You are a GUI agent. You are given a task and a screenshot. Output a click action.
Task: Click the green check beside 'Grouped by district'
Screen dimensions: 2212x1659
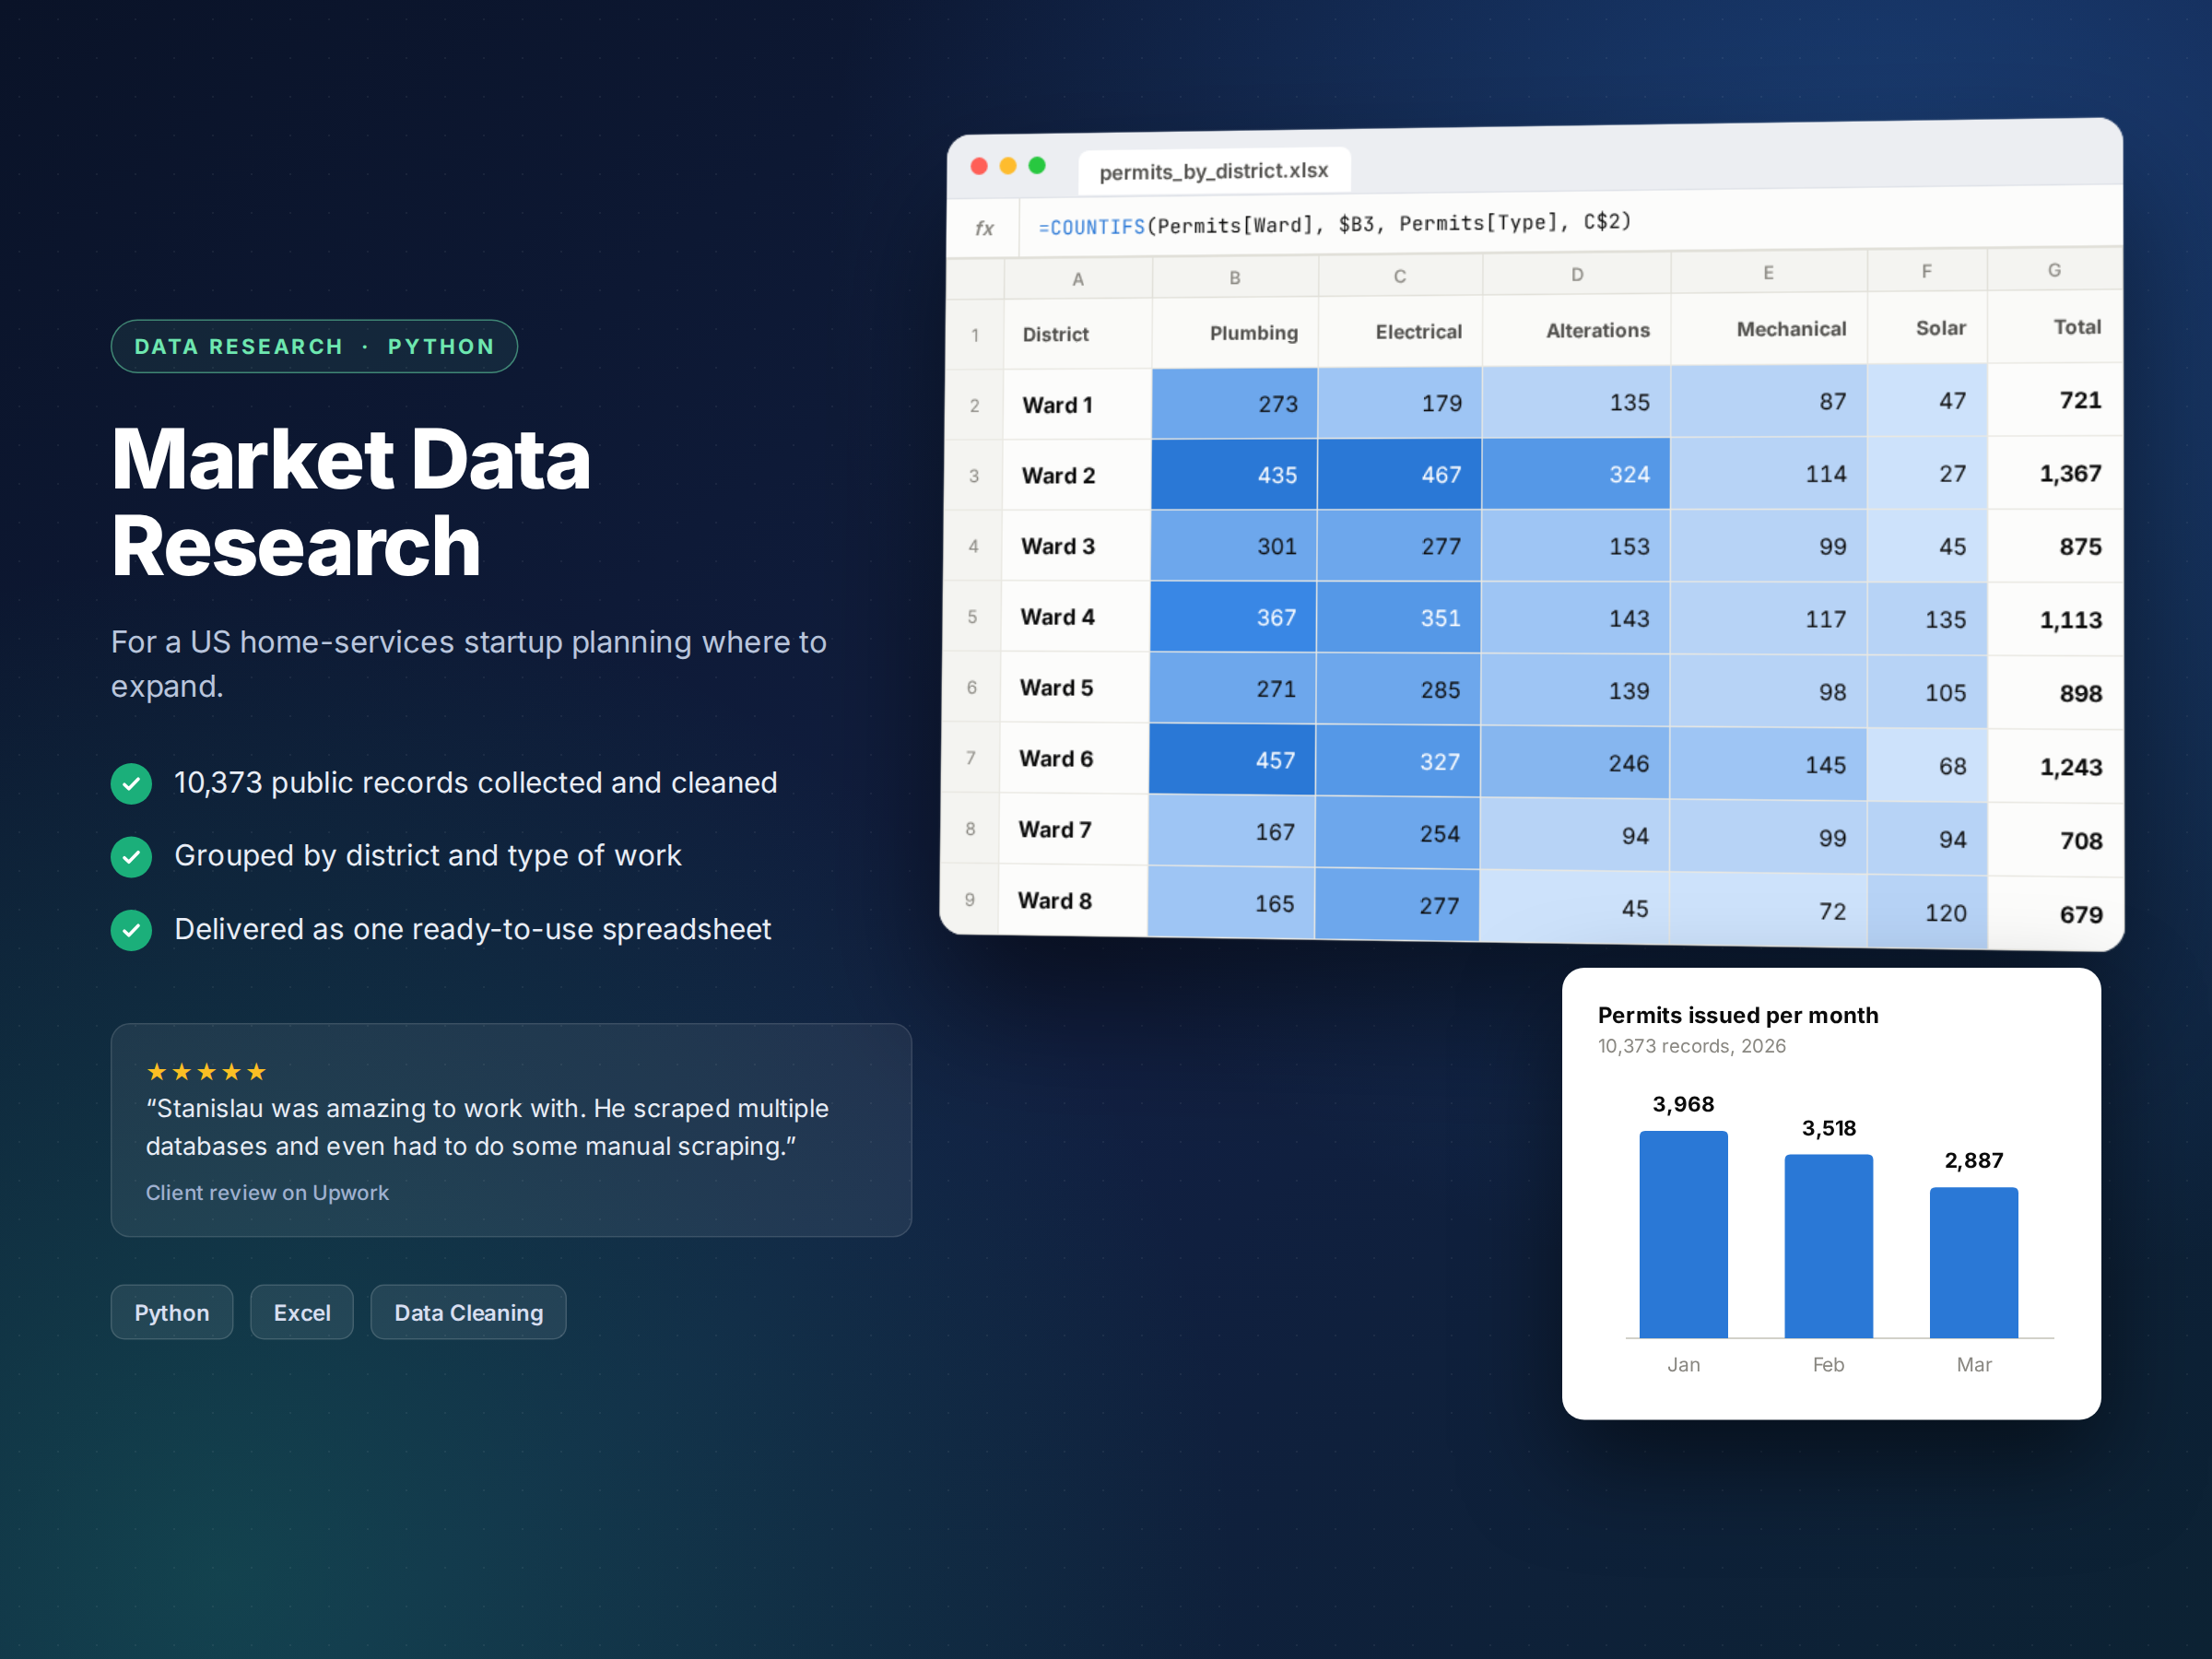click(131, 856)
